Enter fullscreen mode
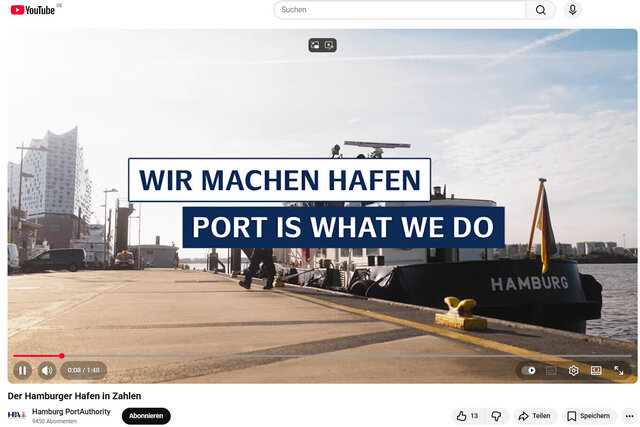This screenshot has height=427, width=640. click(x=619, y=370)
